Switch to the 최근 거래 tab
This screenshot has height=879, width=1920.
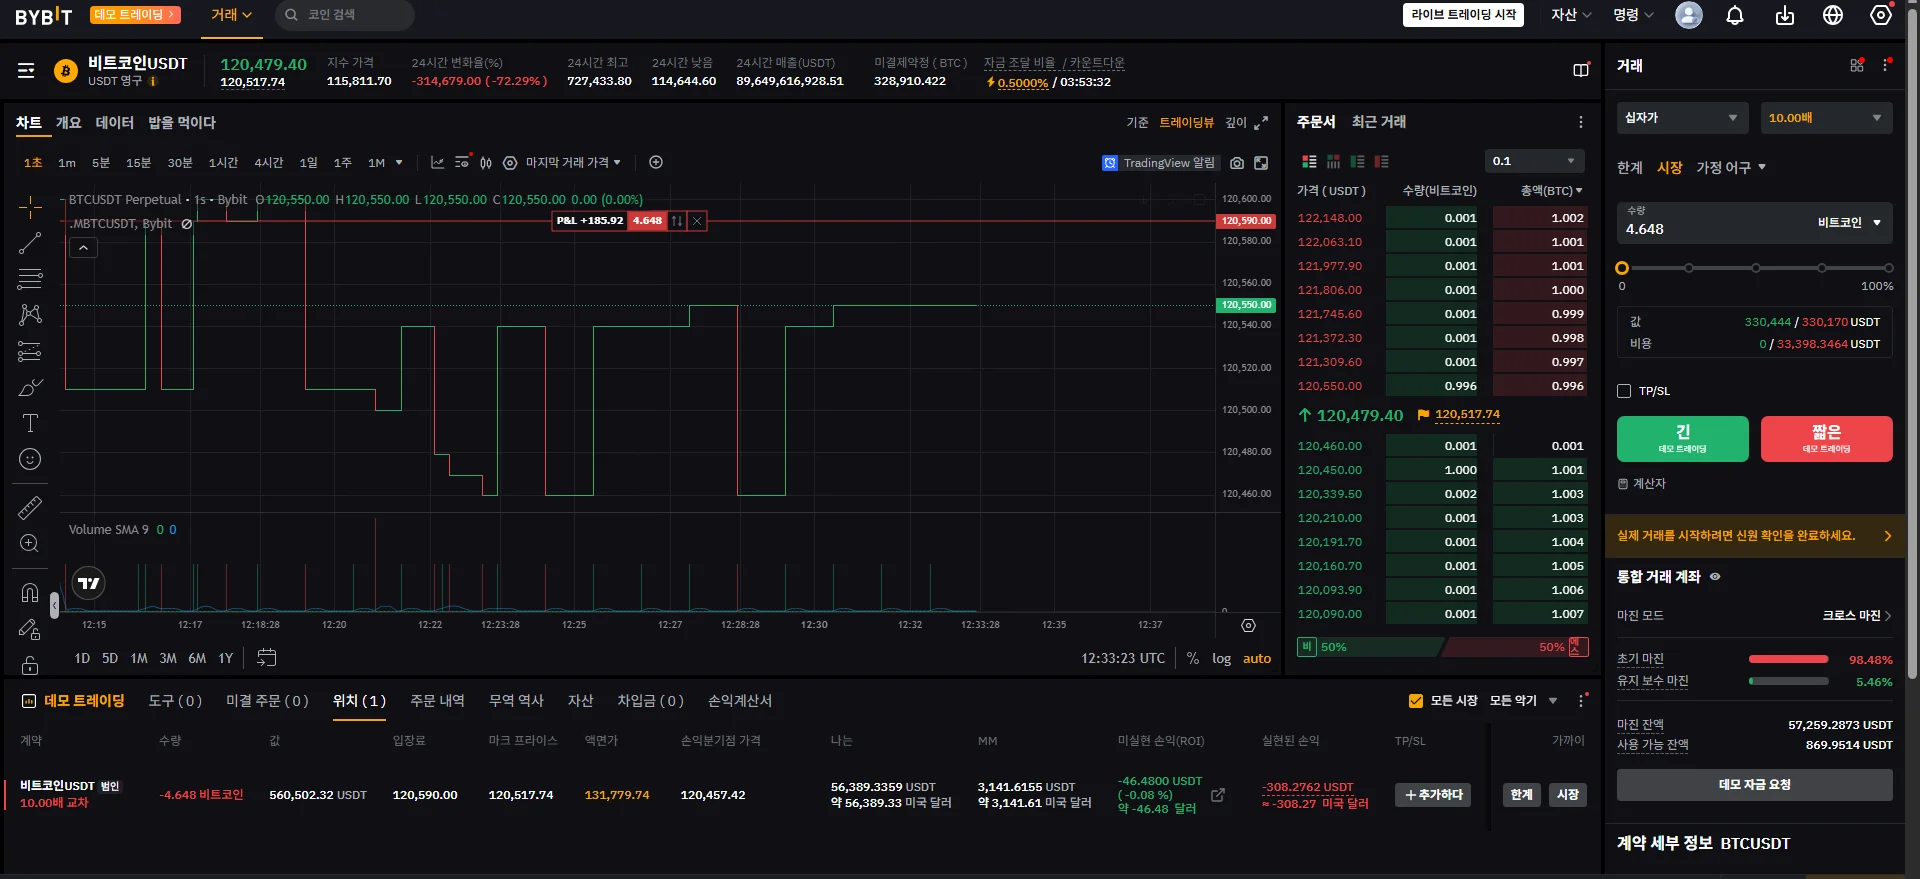[1379, 122]
